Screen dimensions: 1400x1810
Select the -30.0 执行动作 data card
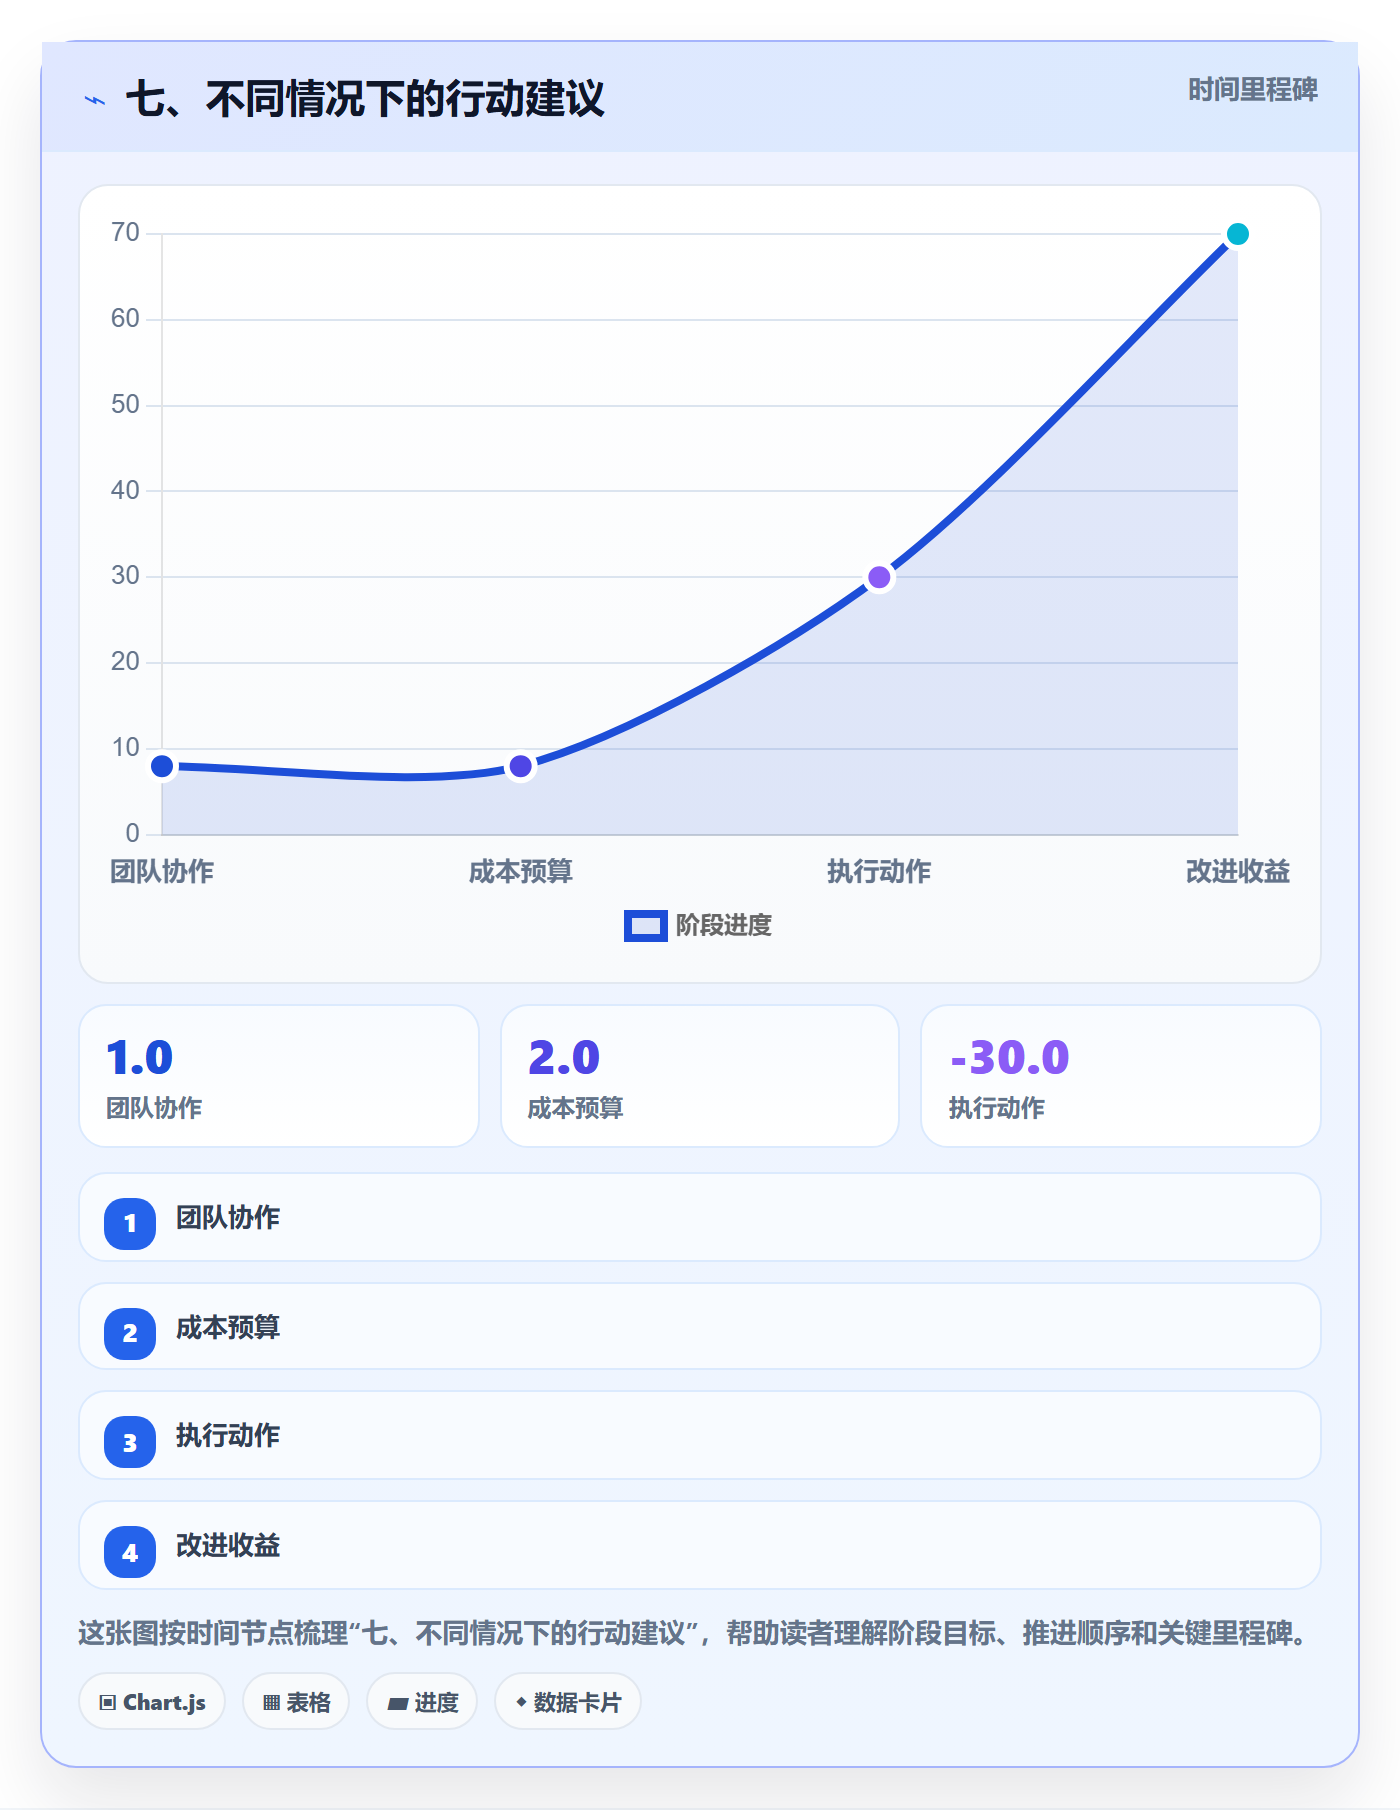tap(1121, 1076)
